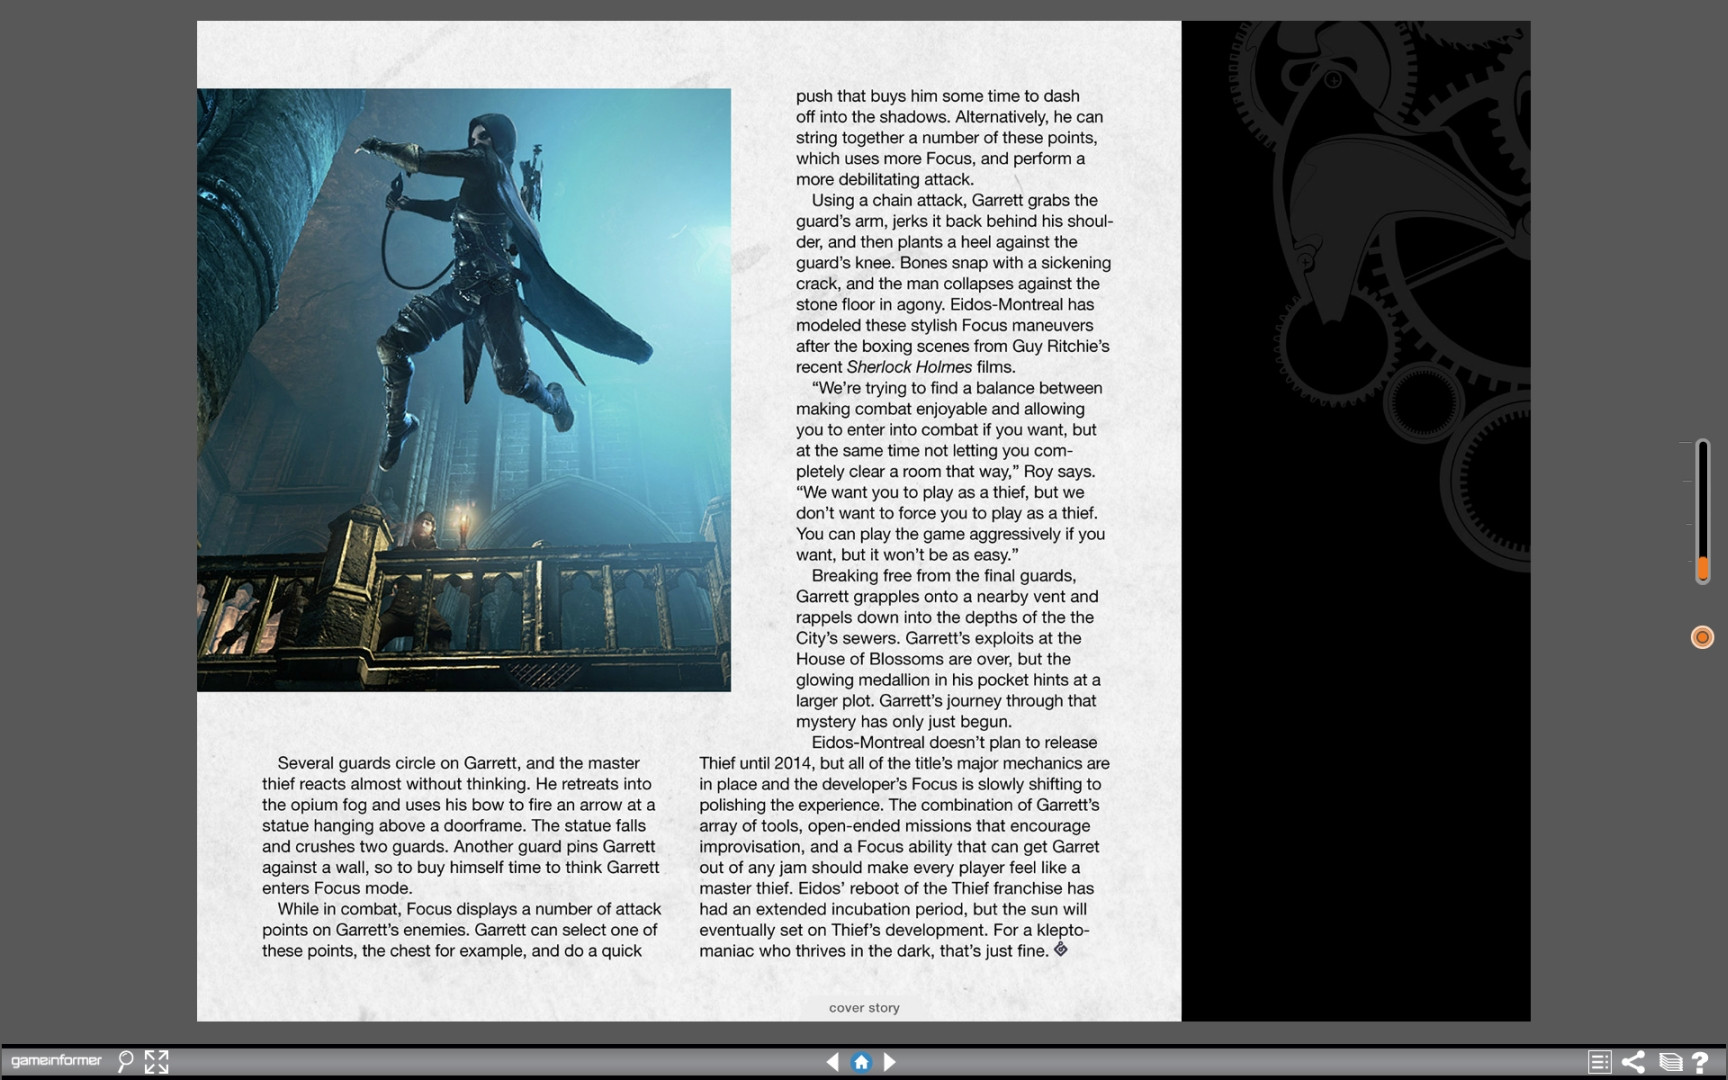Click the line "push that buys him some time to dash"
This screenshot has height=1080, width=1728.
pos(938,96)
